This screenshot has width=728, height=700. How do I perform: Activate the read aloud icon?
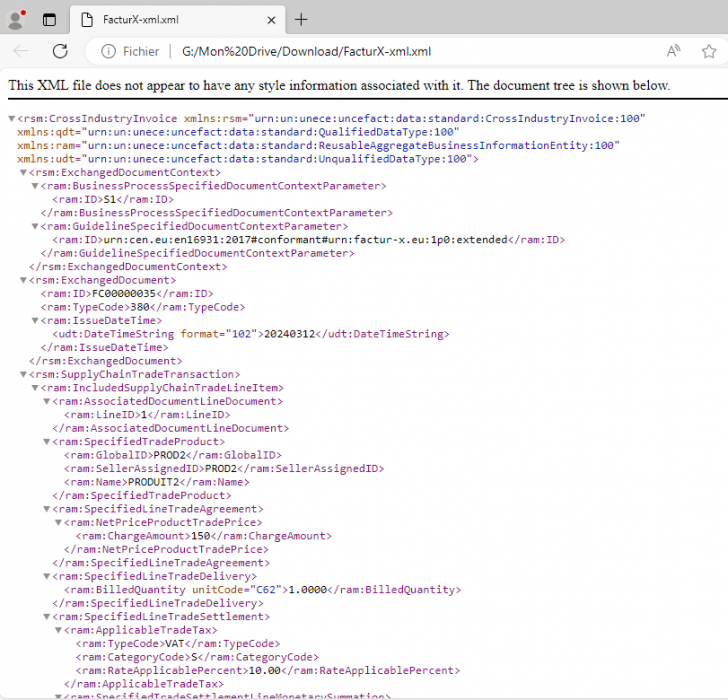674,52
